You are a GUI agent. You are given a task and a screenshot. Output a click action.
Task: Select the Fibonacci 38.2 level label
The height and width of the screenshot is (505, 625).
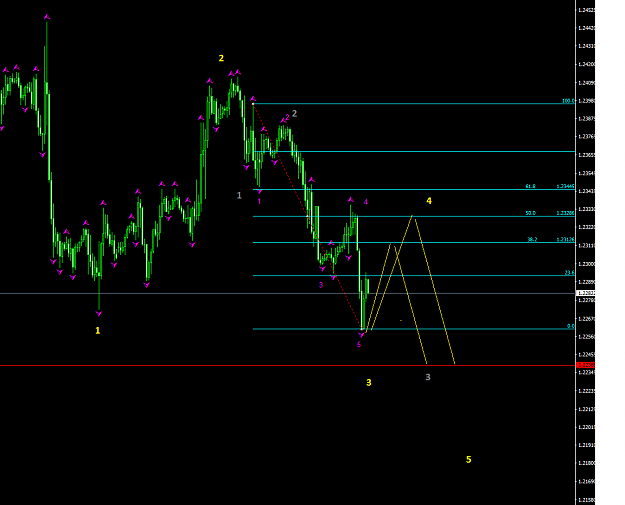532,240
